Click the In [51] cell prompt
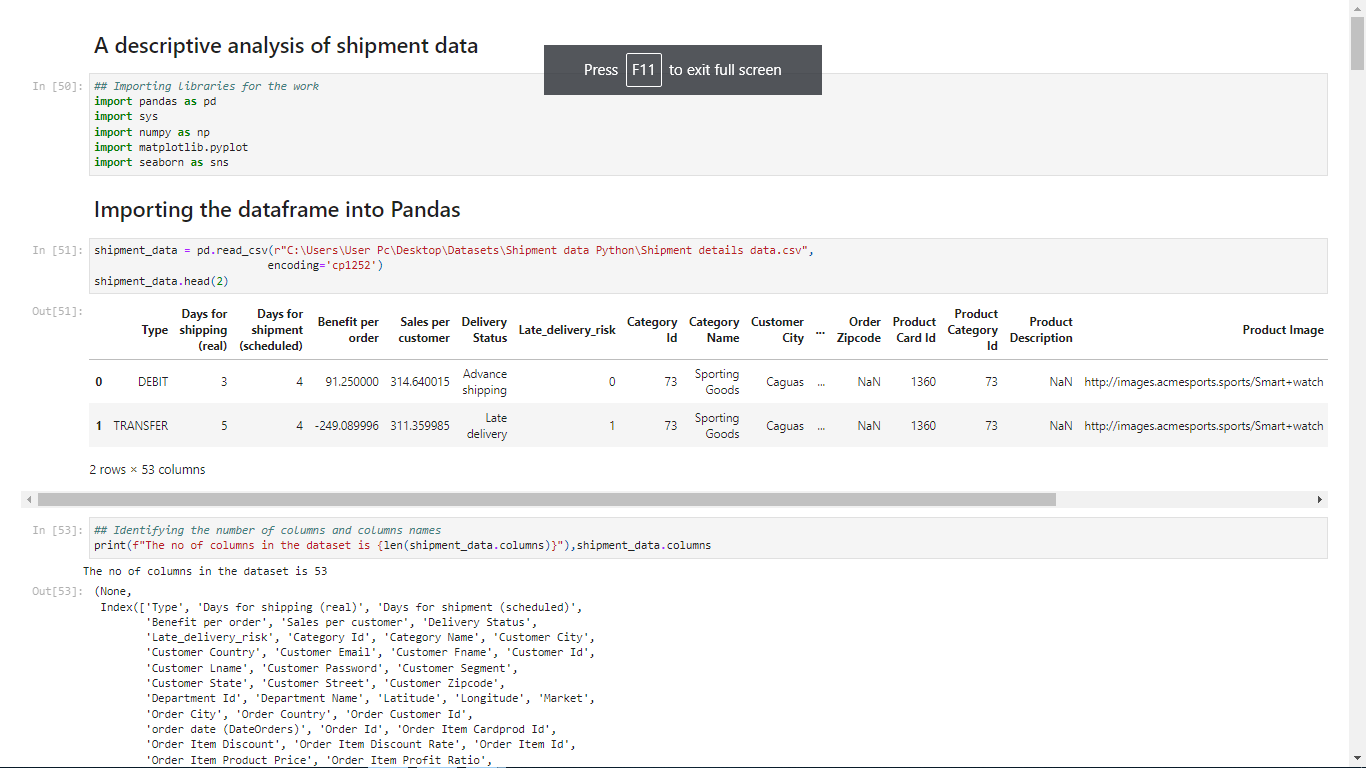This screenshot has width=1366, height=768. pyautogui.click(x=57, y=251)
